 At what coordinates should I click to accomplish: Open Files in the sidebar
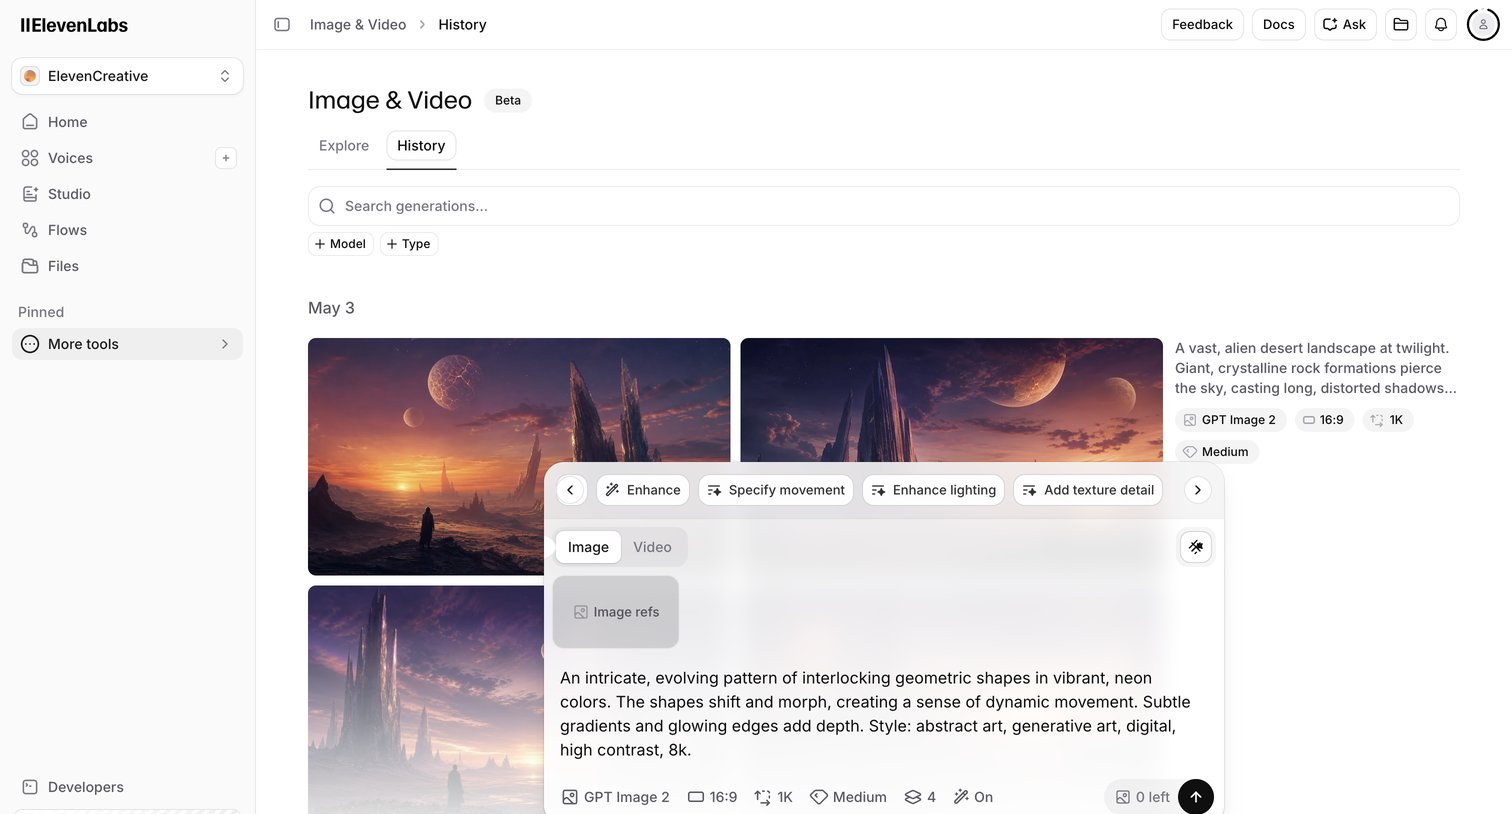click(127, 266)
